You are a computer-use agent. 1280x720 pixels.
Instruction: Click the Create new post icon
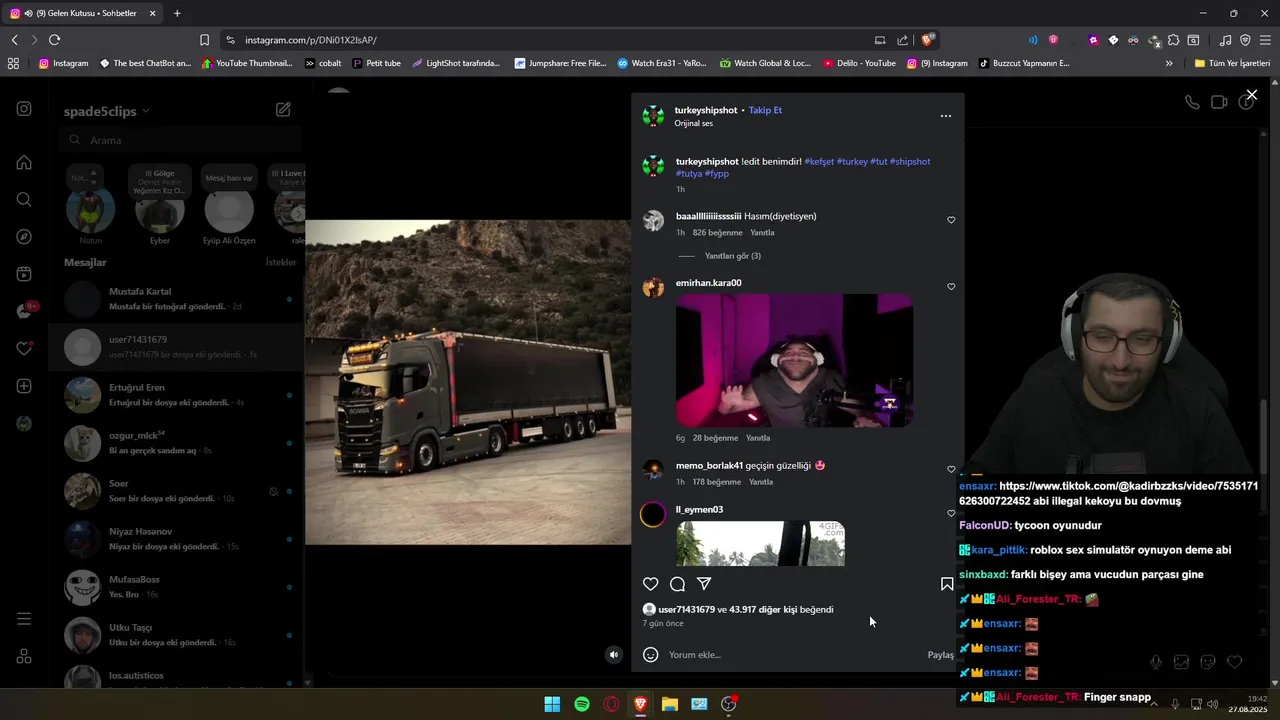24,386
